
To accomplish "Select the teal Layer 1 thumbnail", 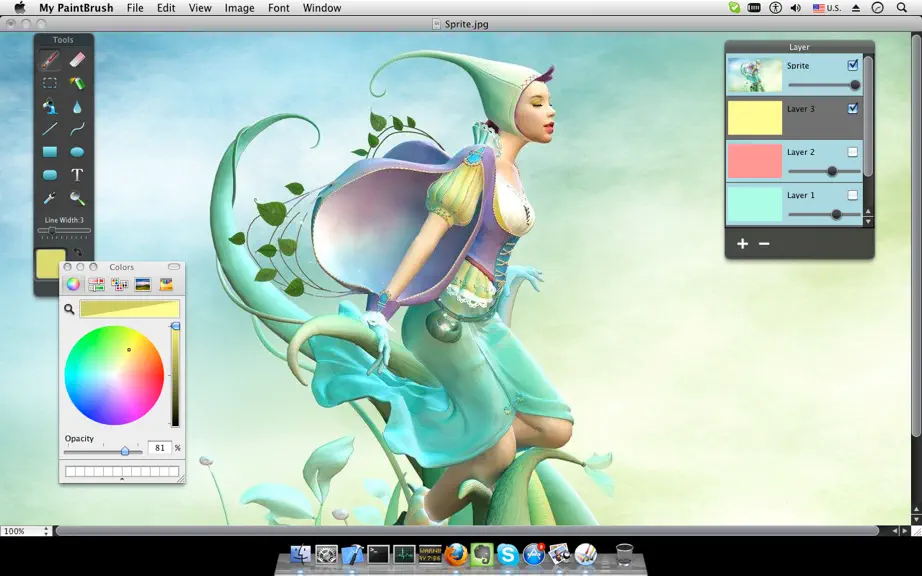I will tap(755, 204).
